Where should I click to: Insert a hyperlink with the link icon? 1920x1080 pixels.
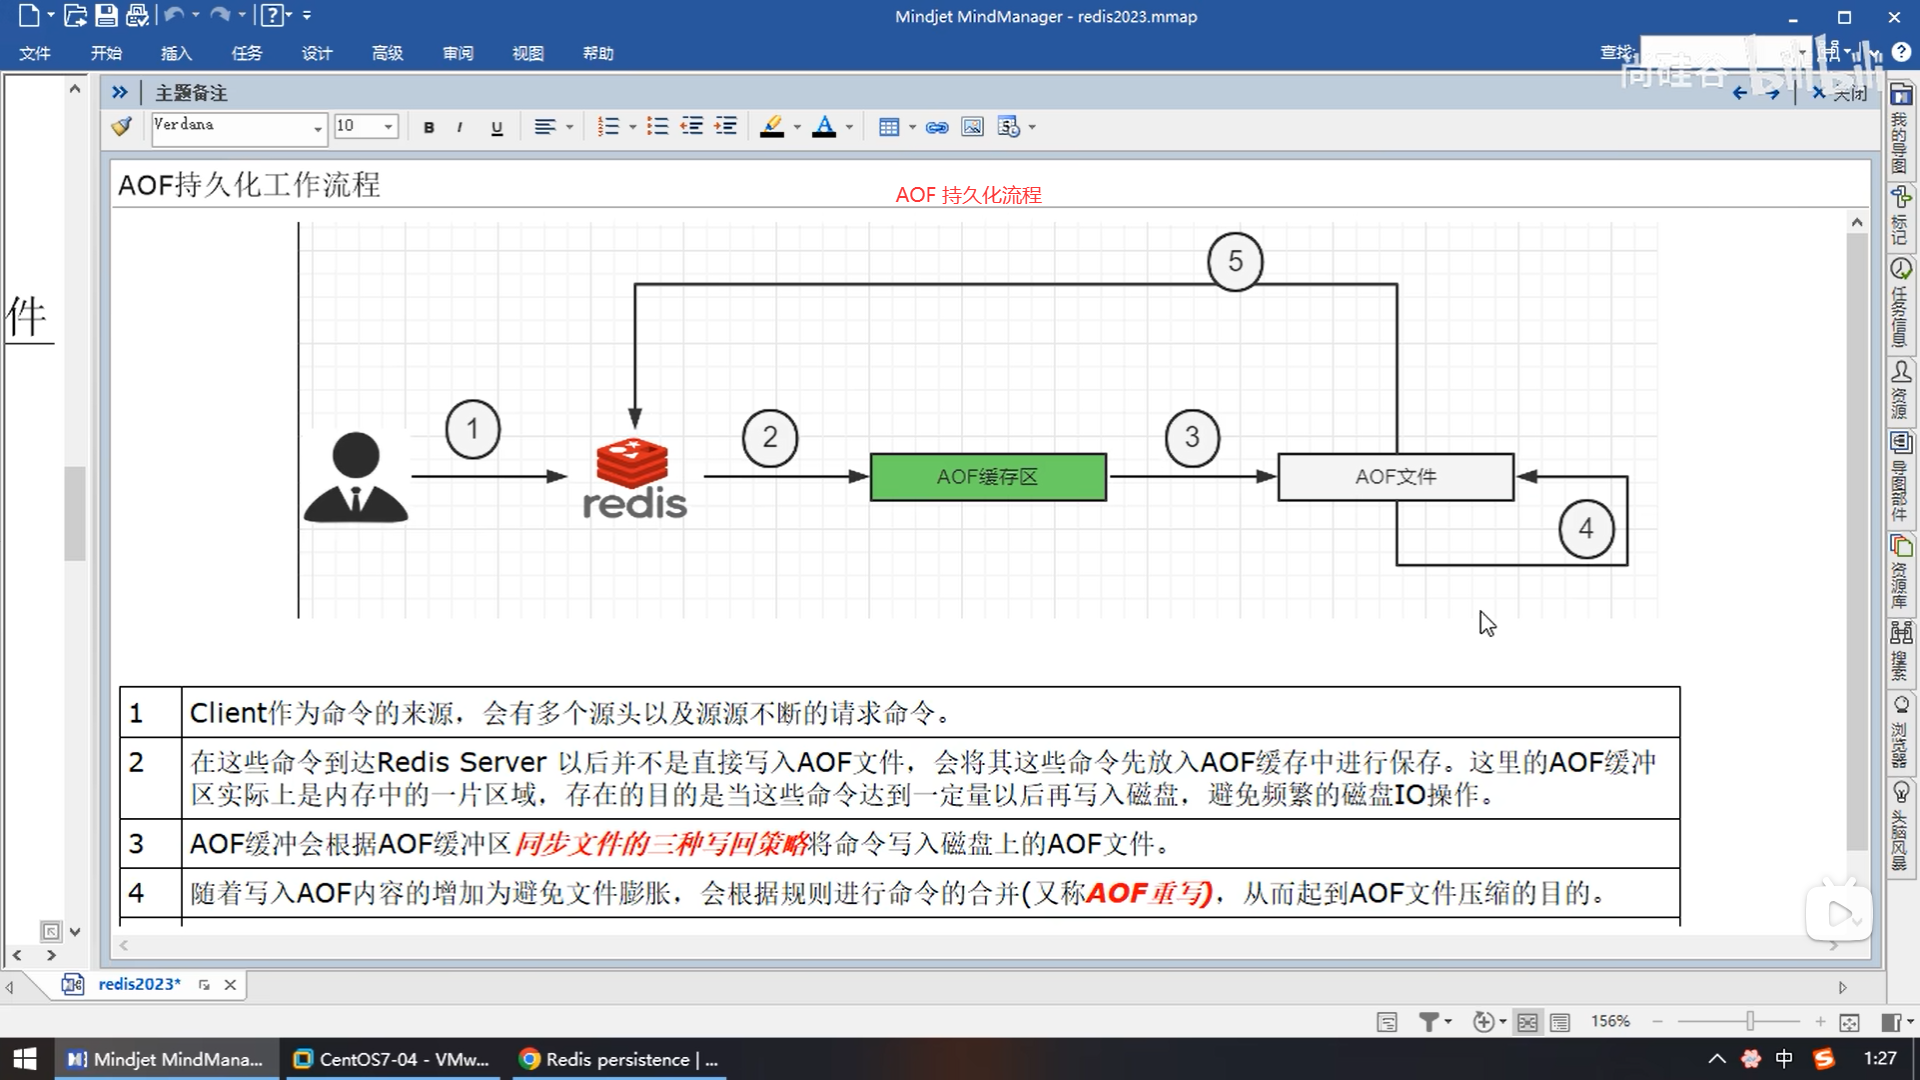(937, 127)
